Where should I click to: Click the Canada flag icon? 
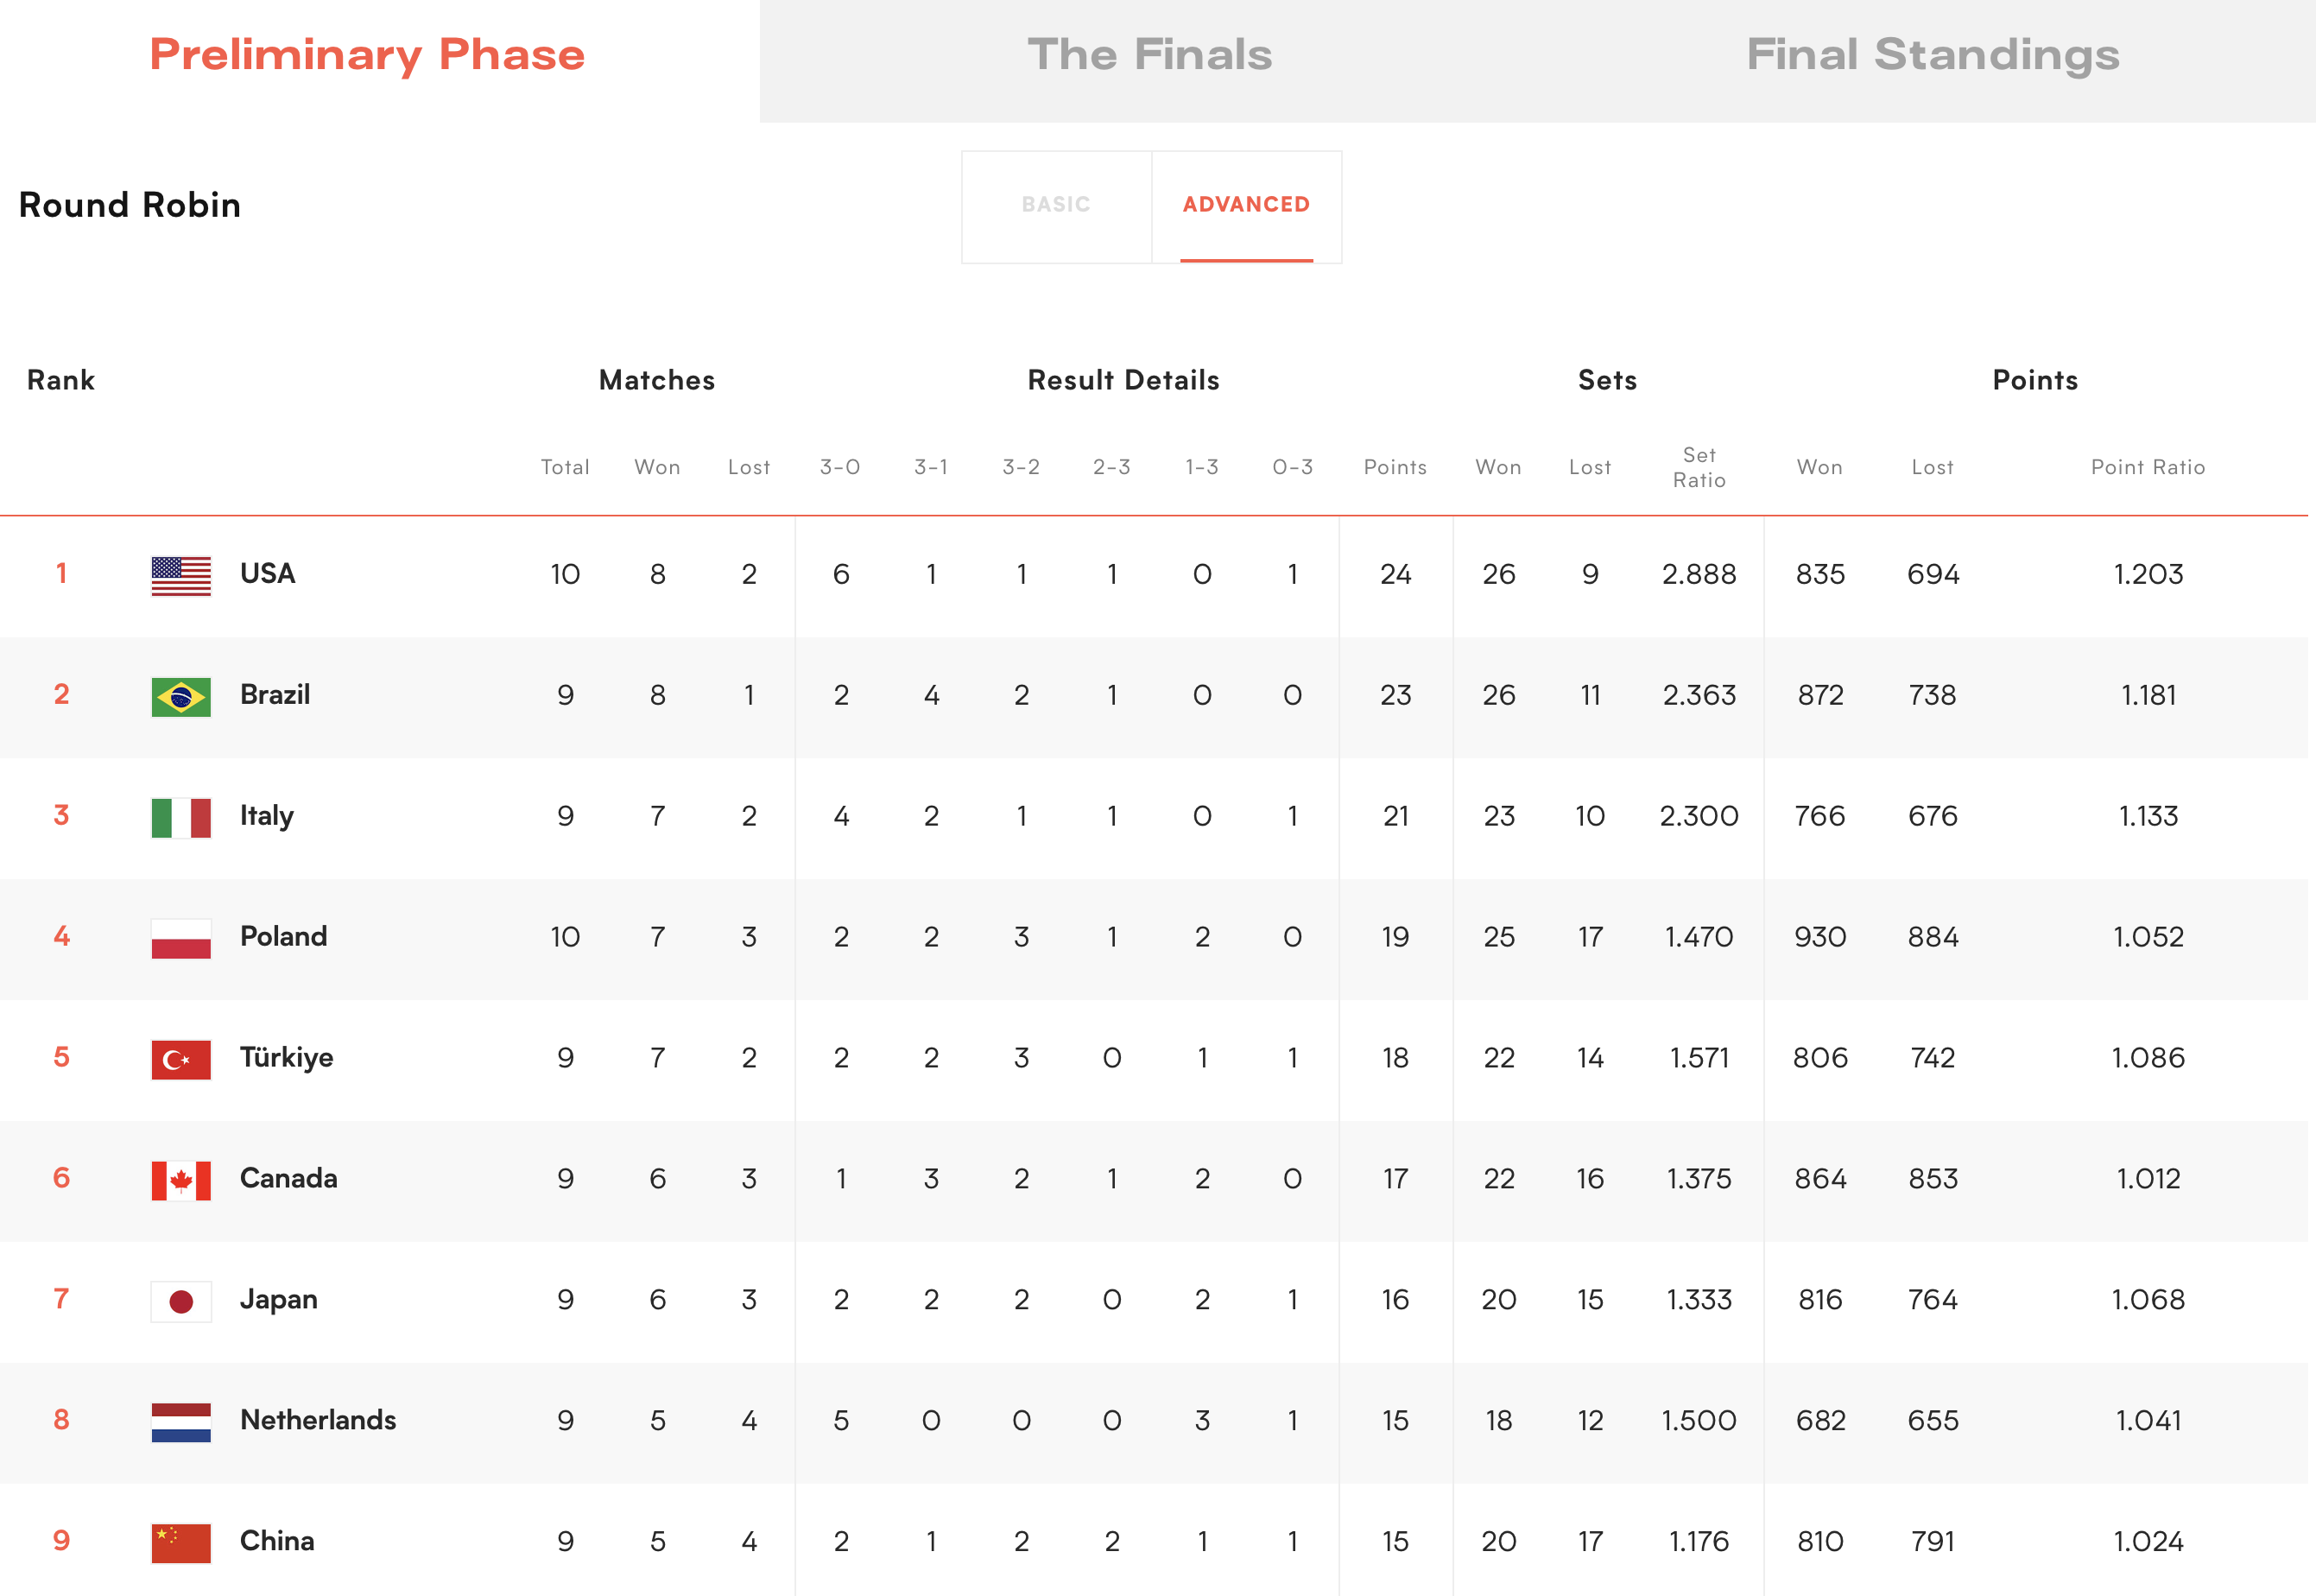[x=181, y=1181]
